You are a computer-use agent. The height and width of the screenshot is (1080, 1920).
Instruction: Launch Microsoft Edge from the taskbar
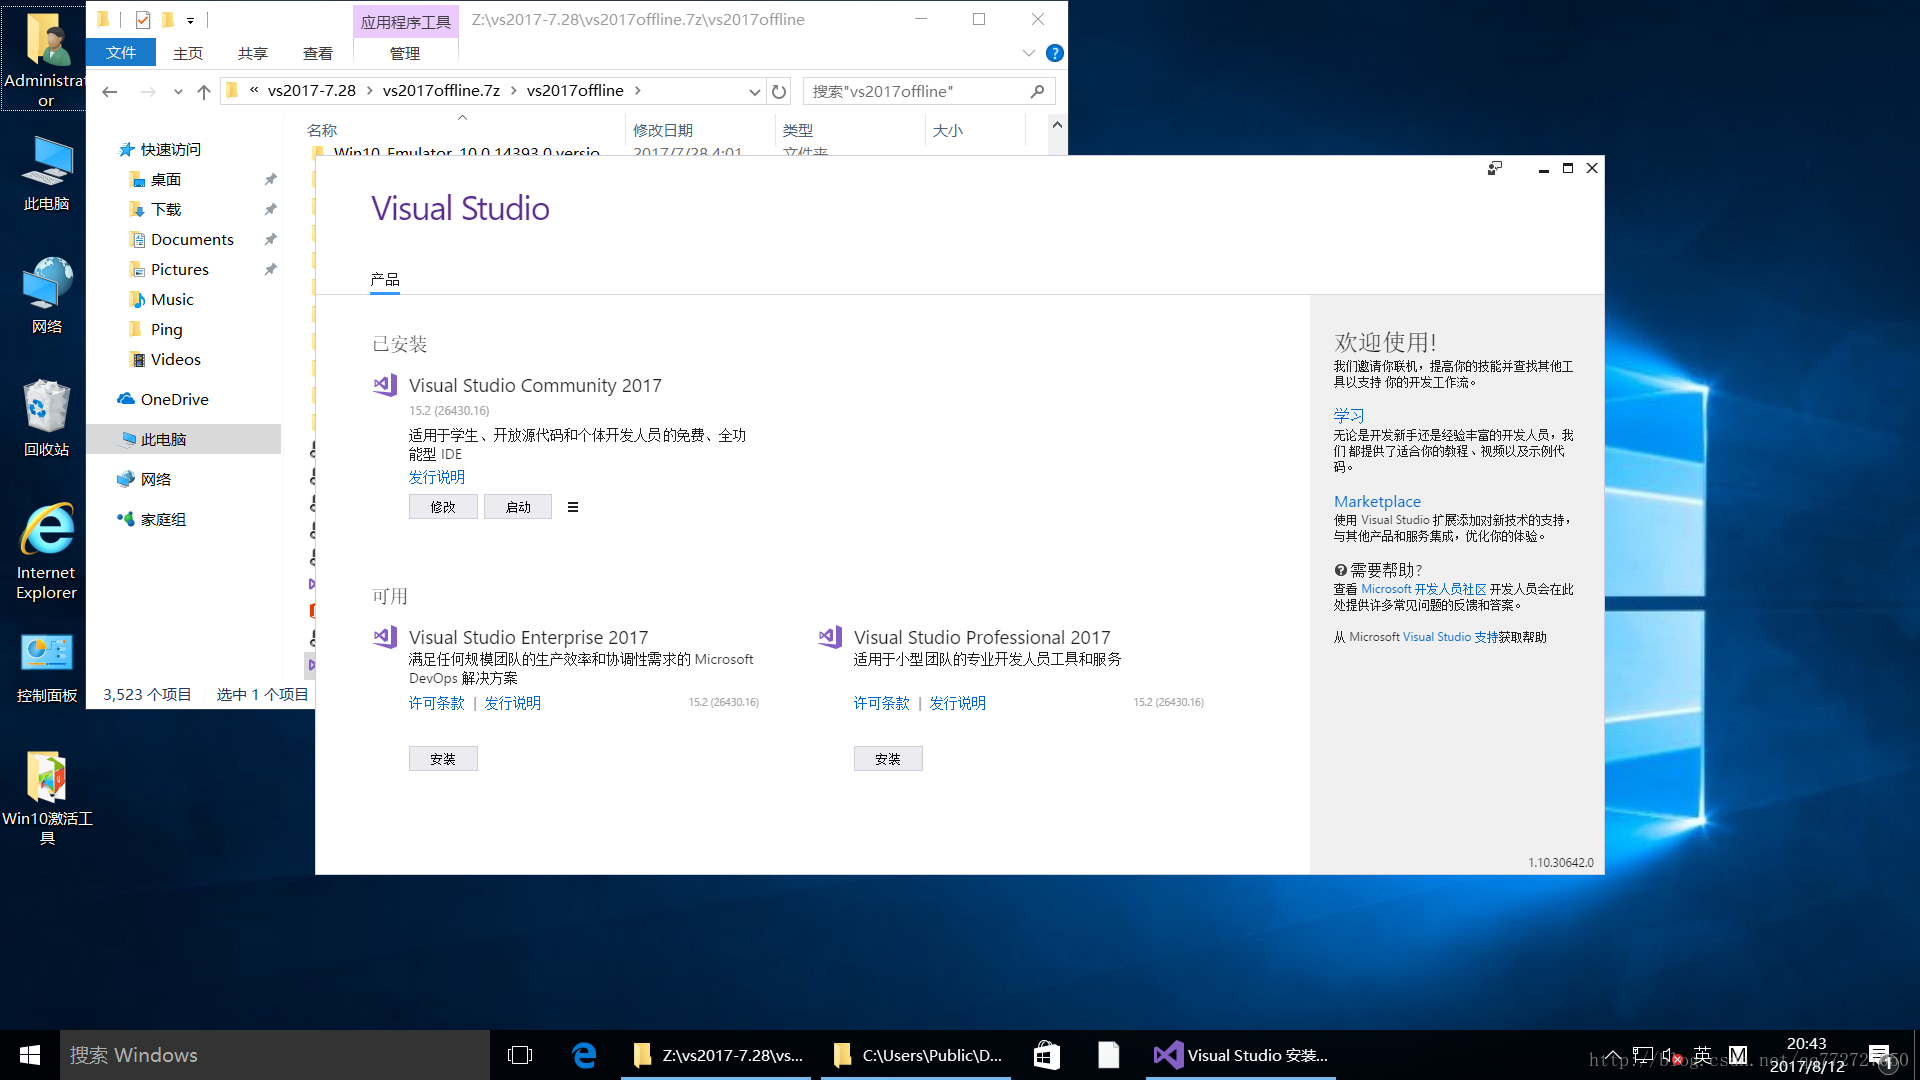tap(584, 1055)
